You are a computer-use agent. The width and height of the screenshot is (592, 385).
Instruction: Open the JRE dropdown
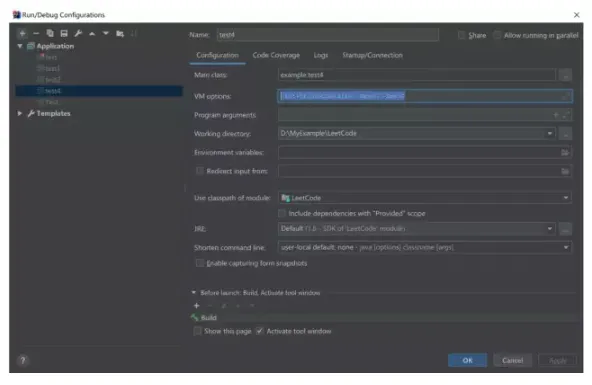[x=550, y=229]
